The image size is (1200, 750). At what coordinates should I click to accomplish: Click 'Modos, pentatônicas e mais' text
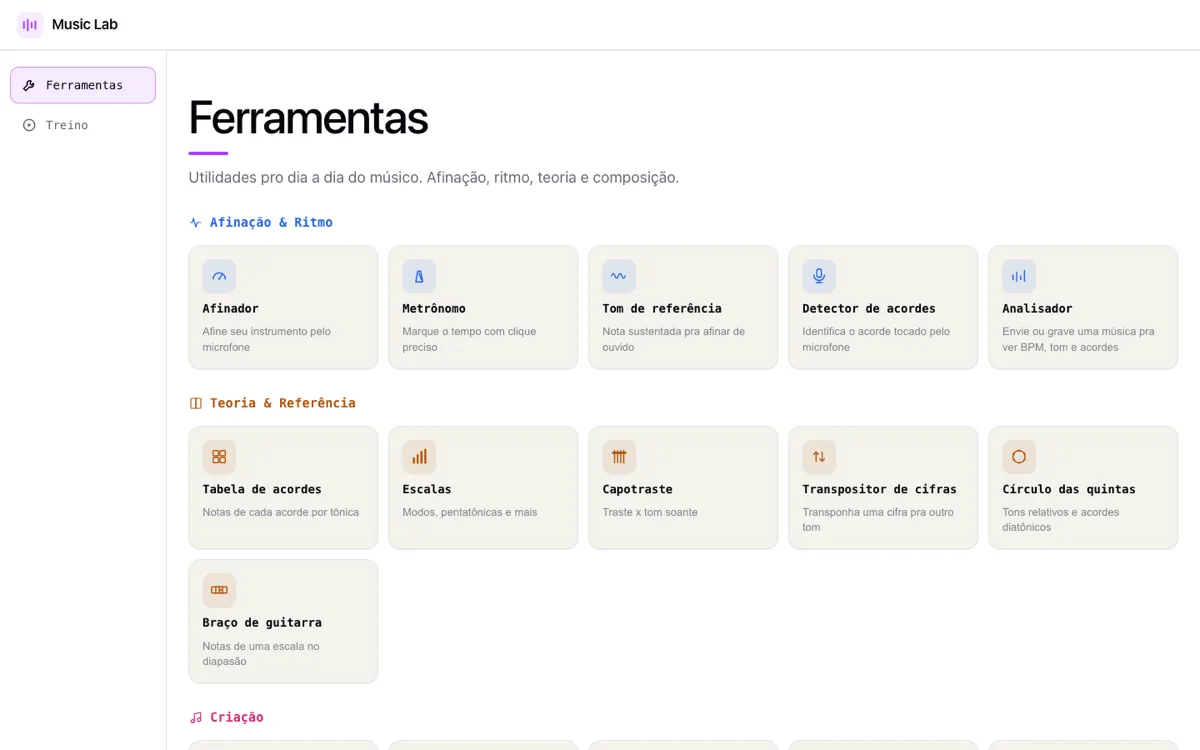click(470, 513)
